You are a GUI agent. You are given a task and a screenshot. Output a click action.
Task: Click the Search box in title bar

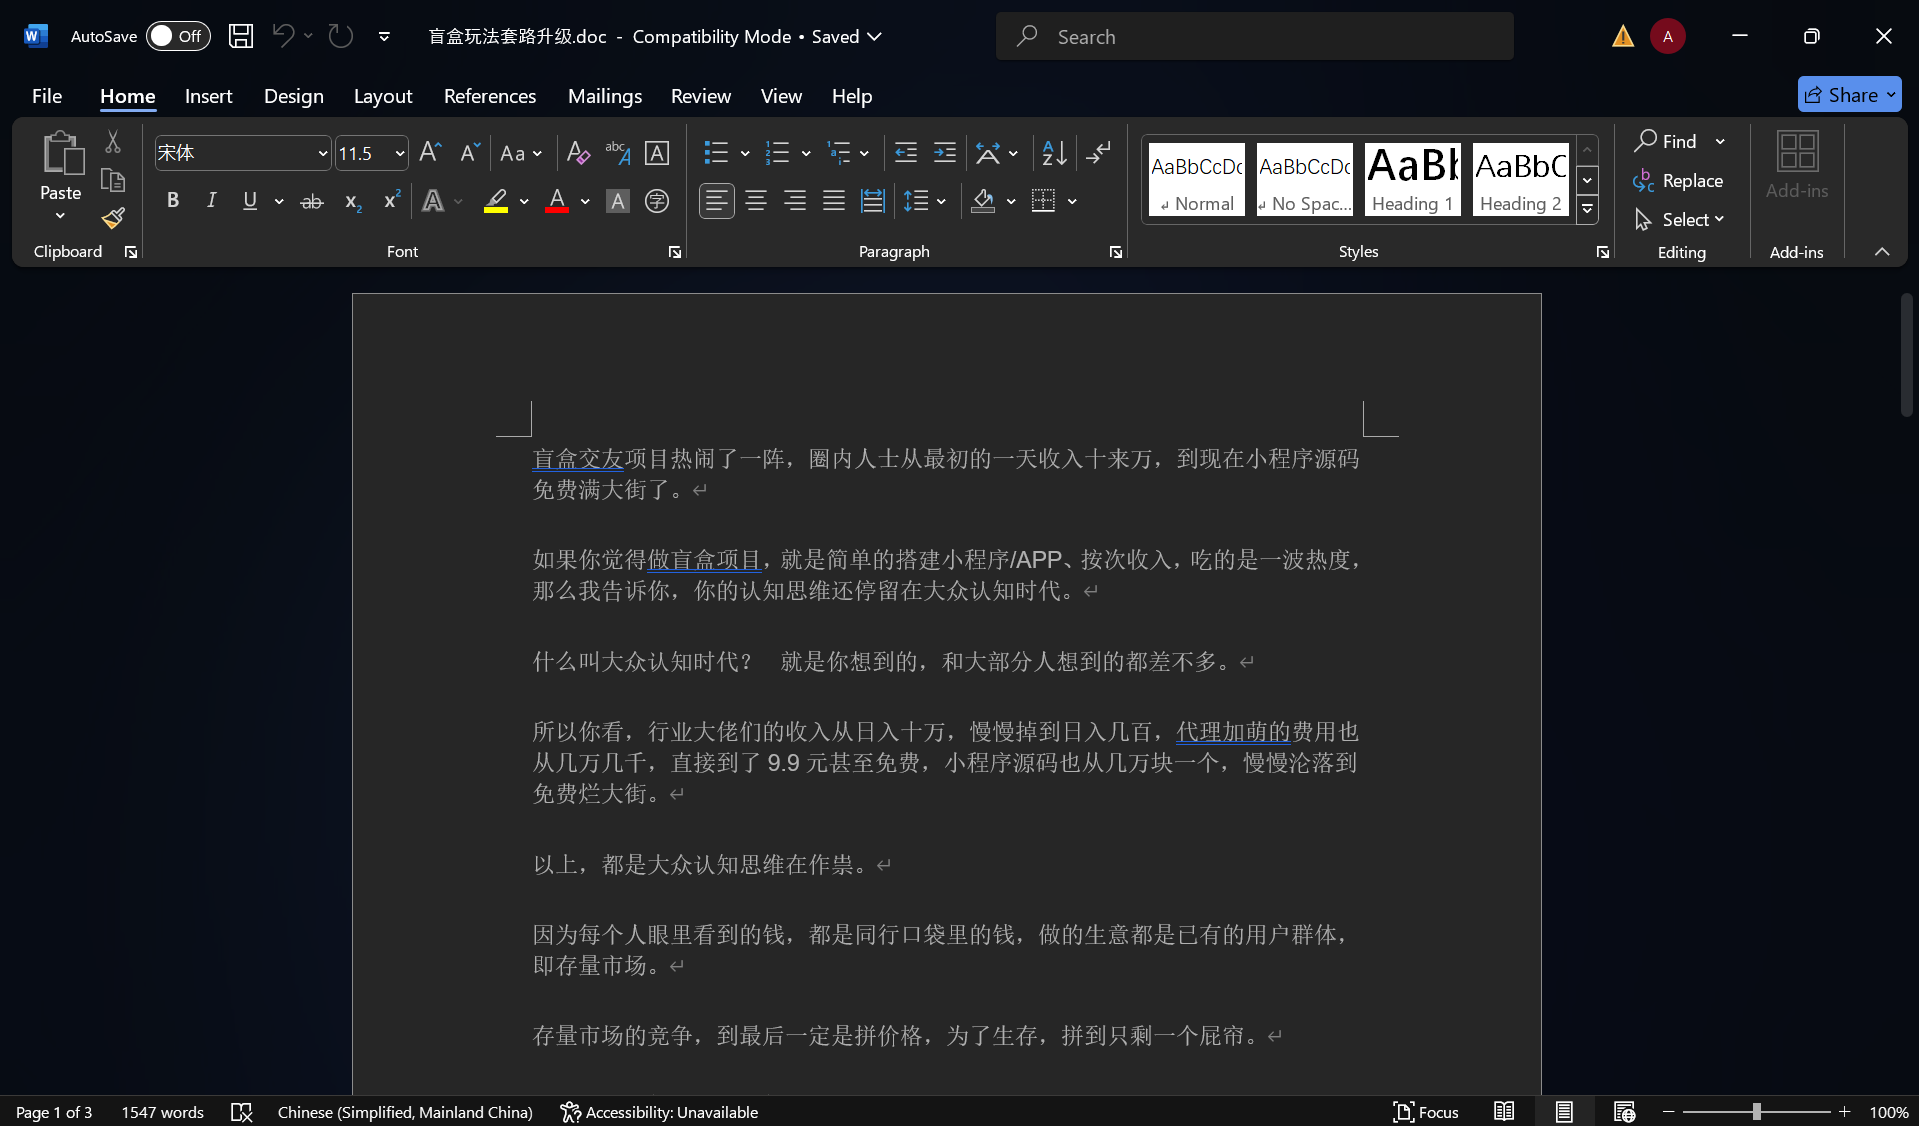1254,37
